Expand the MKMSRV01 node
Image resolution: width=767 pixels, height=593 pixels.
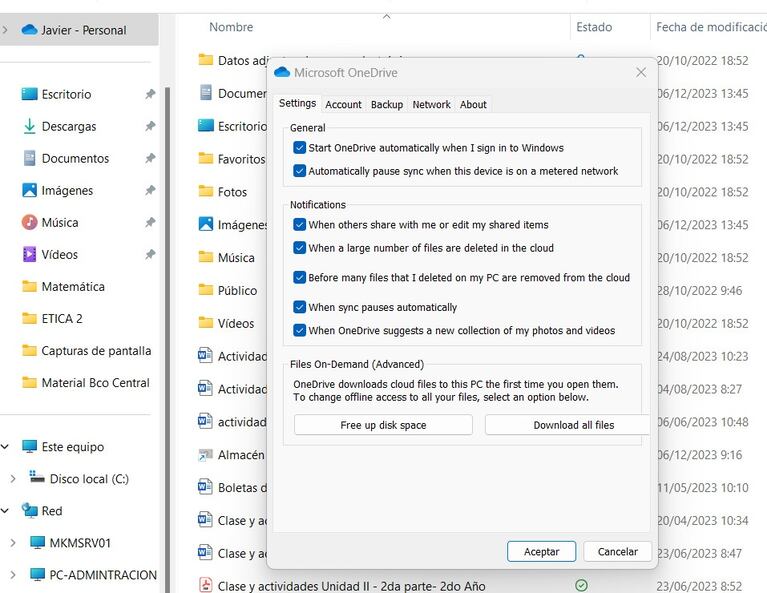[x=13, y=543]
